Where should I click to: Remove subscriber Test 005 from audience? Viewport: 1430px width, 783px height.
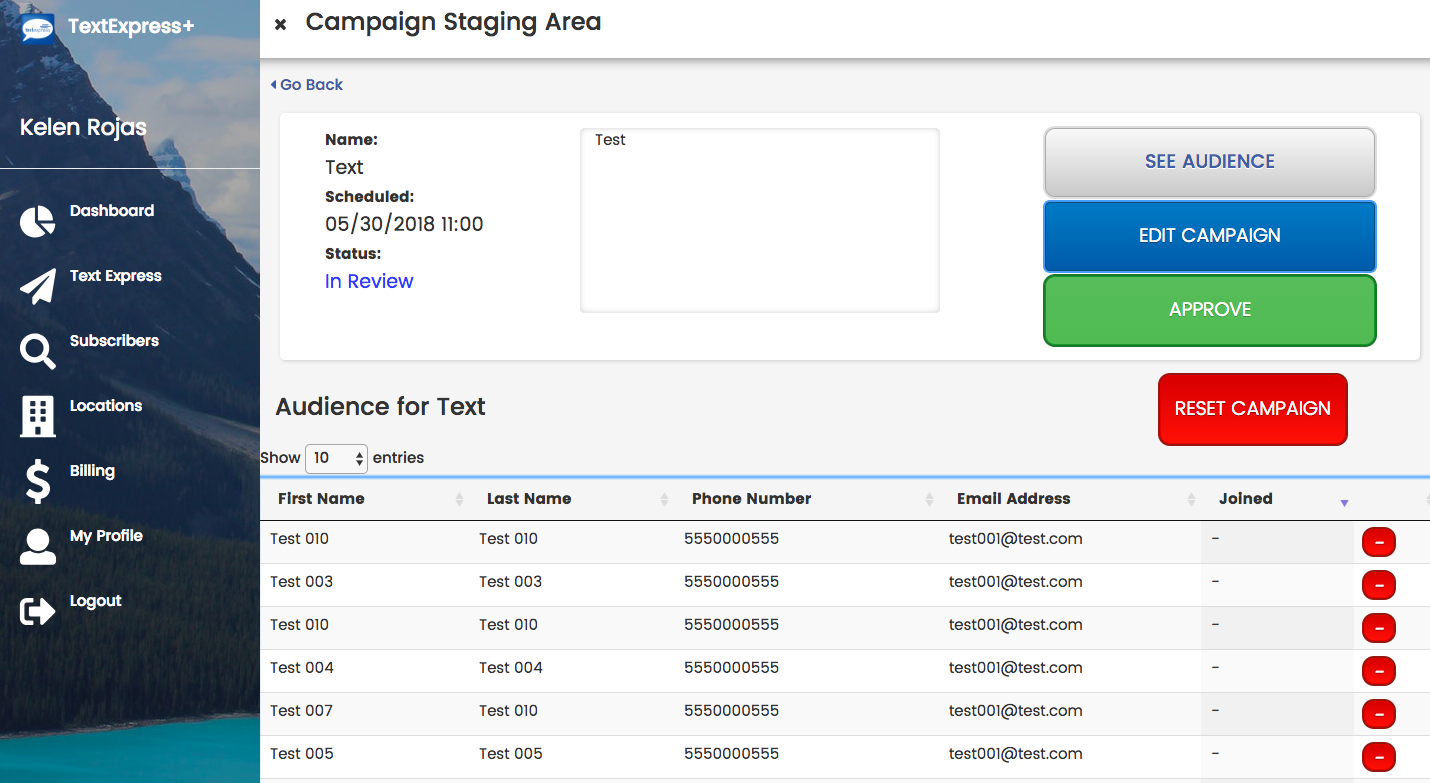[1379, 757]
